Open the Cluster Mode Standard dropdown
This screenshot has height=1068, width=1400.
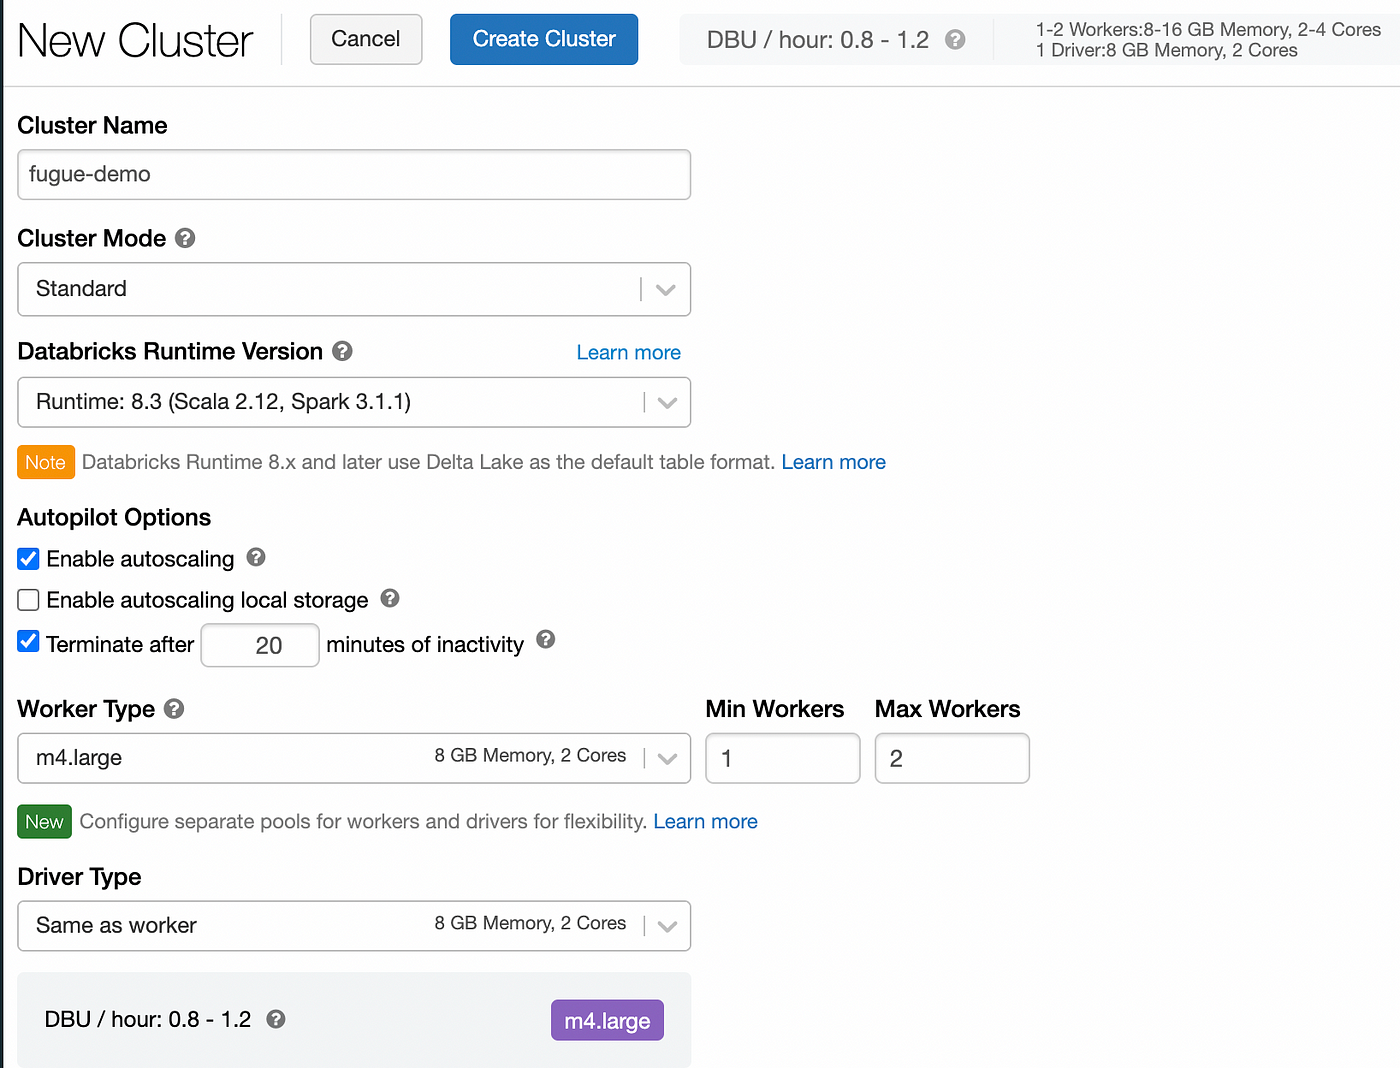pyautogui.click(x=354, y=289)
